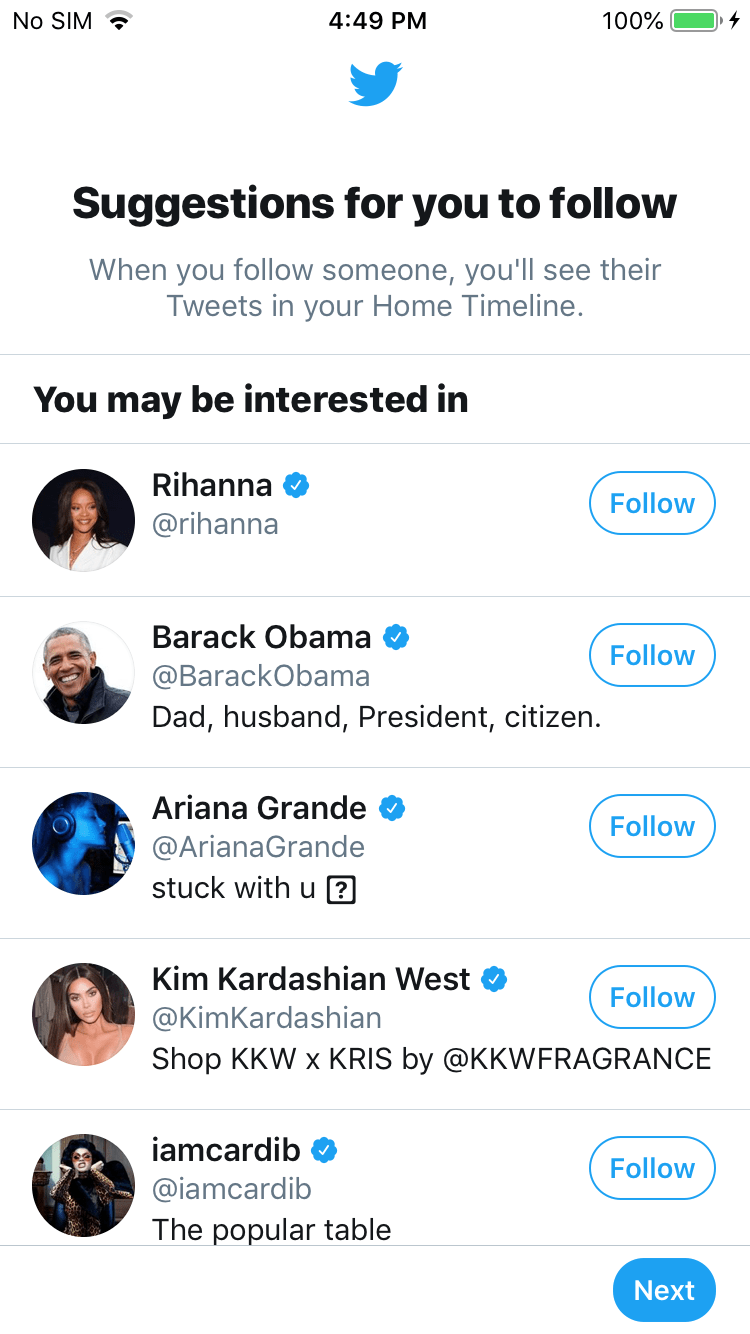Screen dimensions: 750x1334
Task: Tap iamcardib's leopard-print avatar
Action: [83, 1185]
